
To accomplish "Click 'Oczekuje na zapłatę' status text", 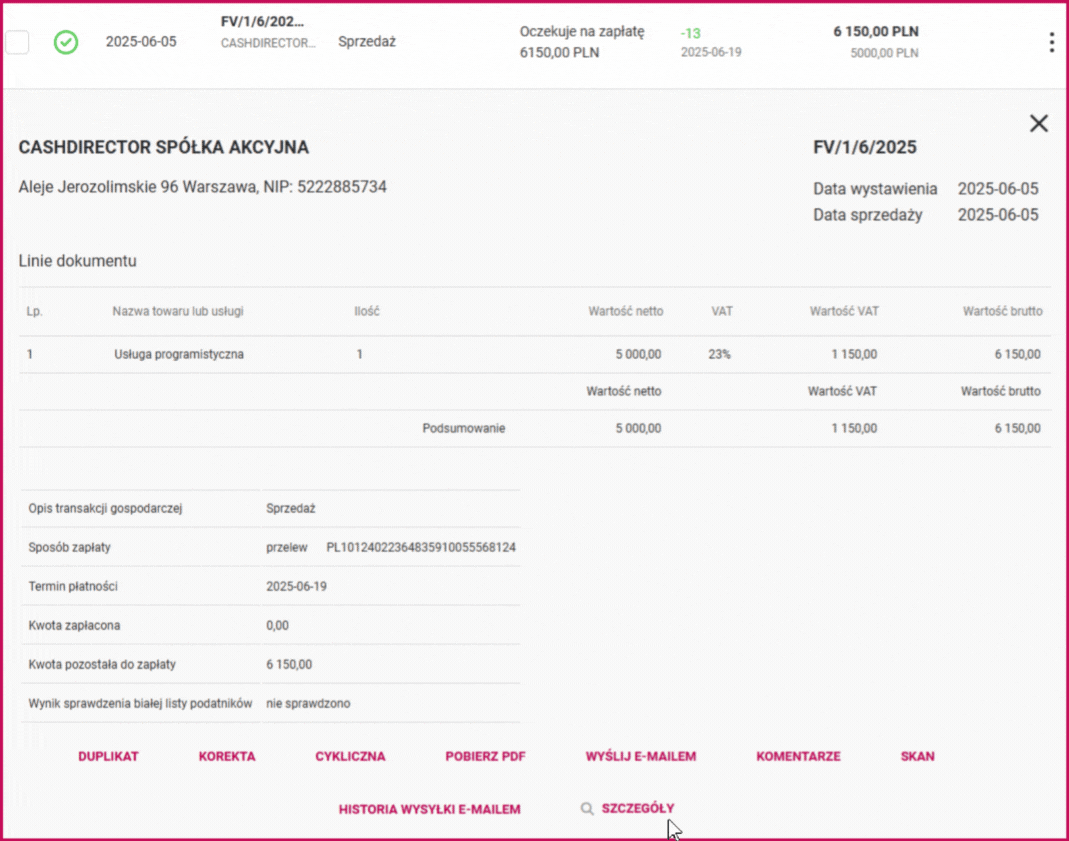I will click(x=582, y=31).
